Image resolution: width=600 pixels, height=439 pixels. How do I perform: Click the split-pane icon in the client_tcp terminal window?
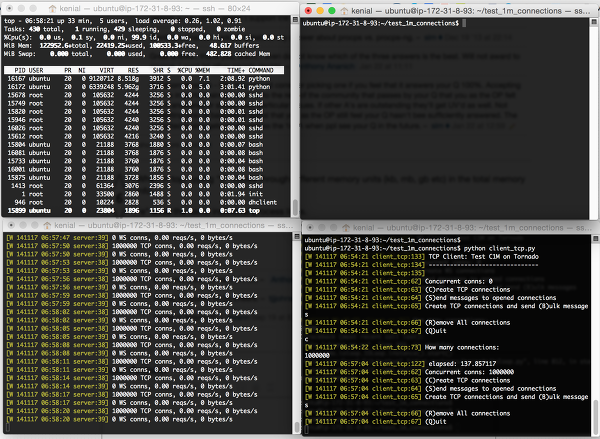click(595, 238)
